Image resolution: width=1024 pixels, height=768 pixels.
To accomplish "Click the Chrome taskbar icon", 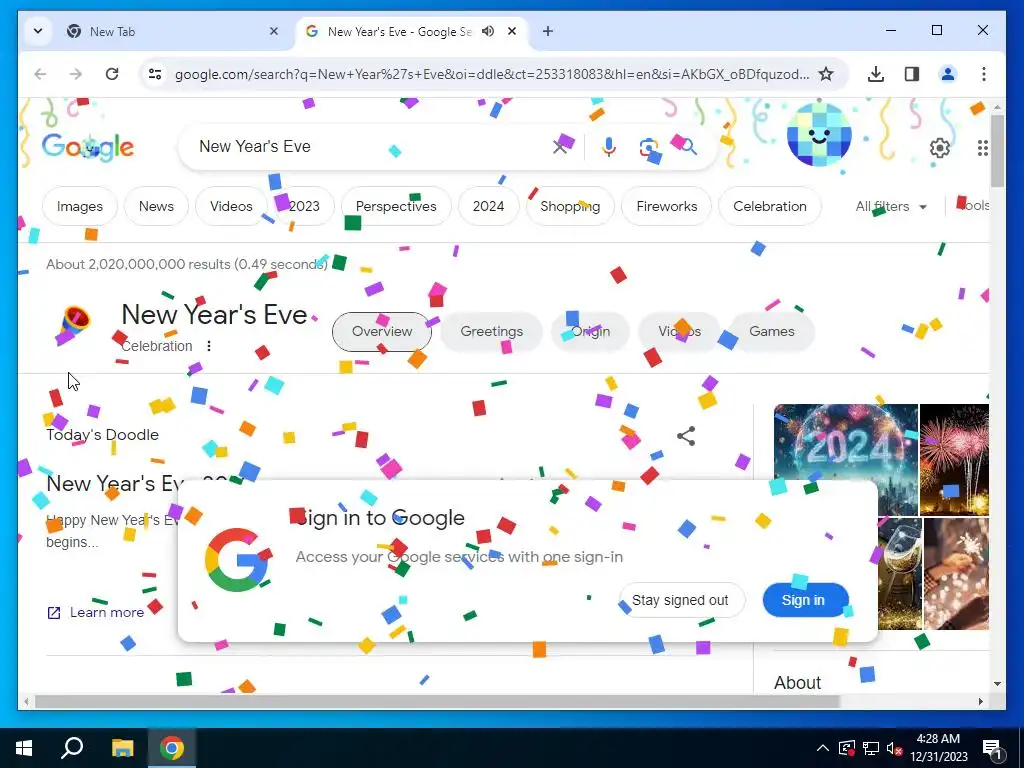I will [172, 748].
